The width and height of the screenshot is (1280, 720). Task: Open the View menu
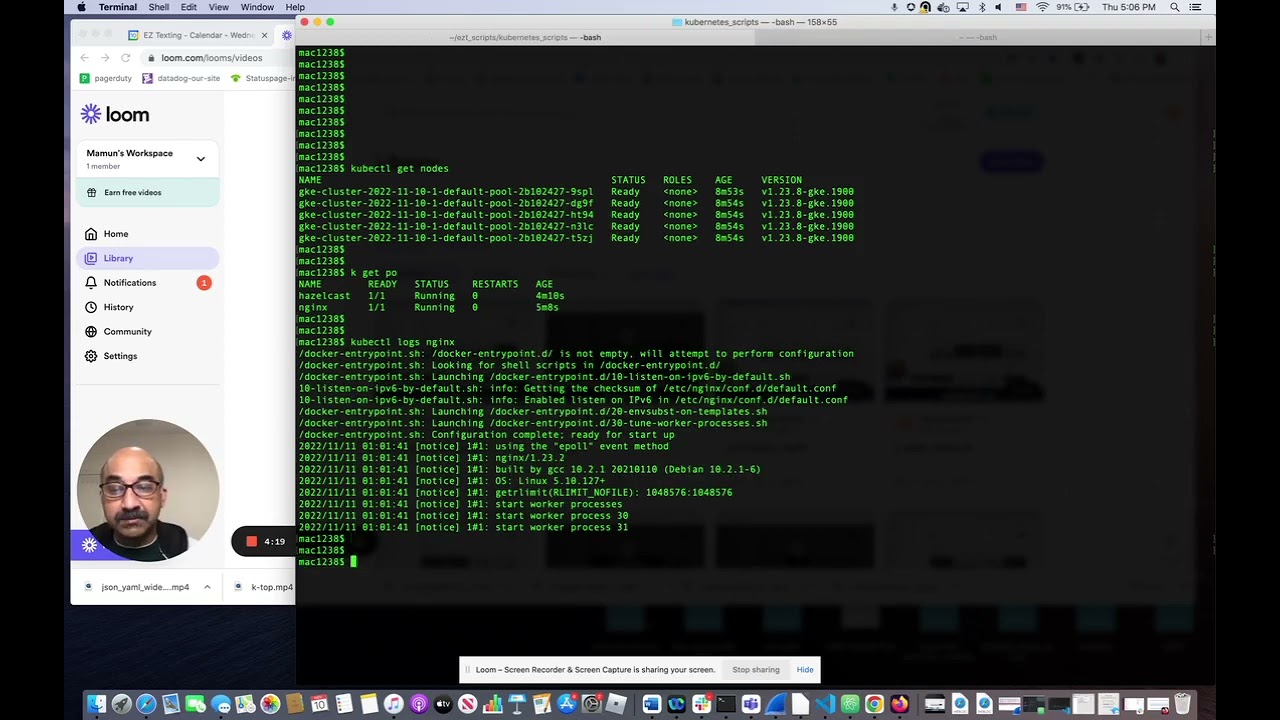coord(218,7)
